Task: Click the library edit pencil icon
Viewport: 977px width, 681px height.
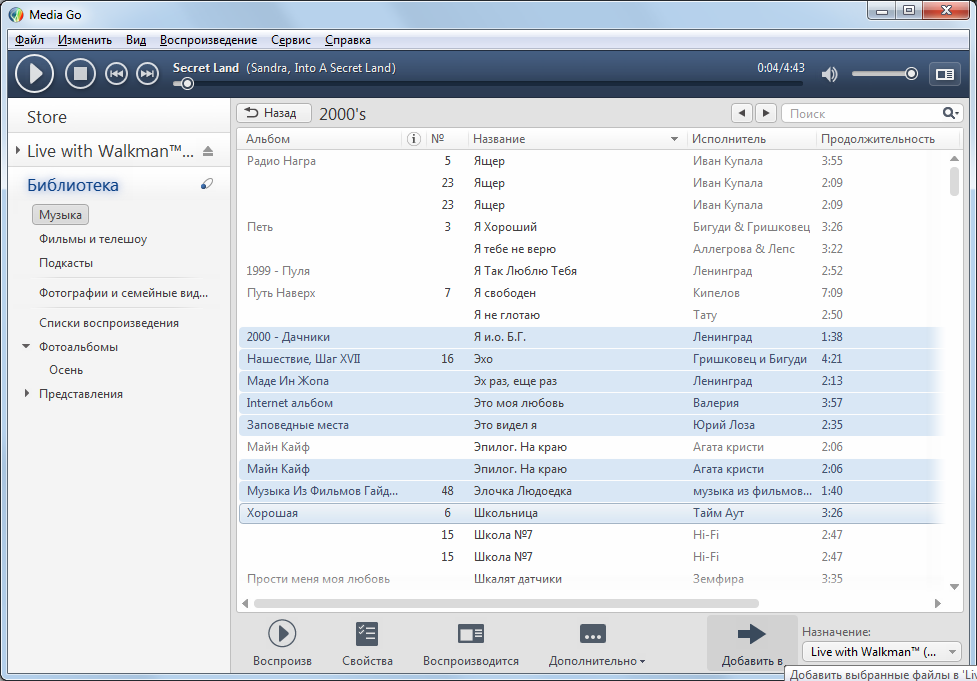Action: coord(207,184)
